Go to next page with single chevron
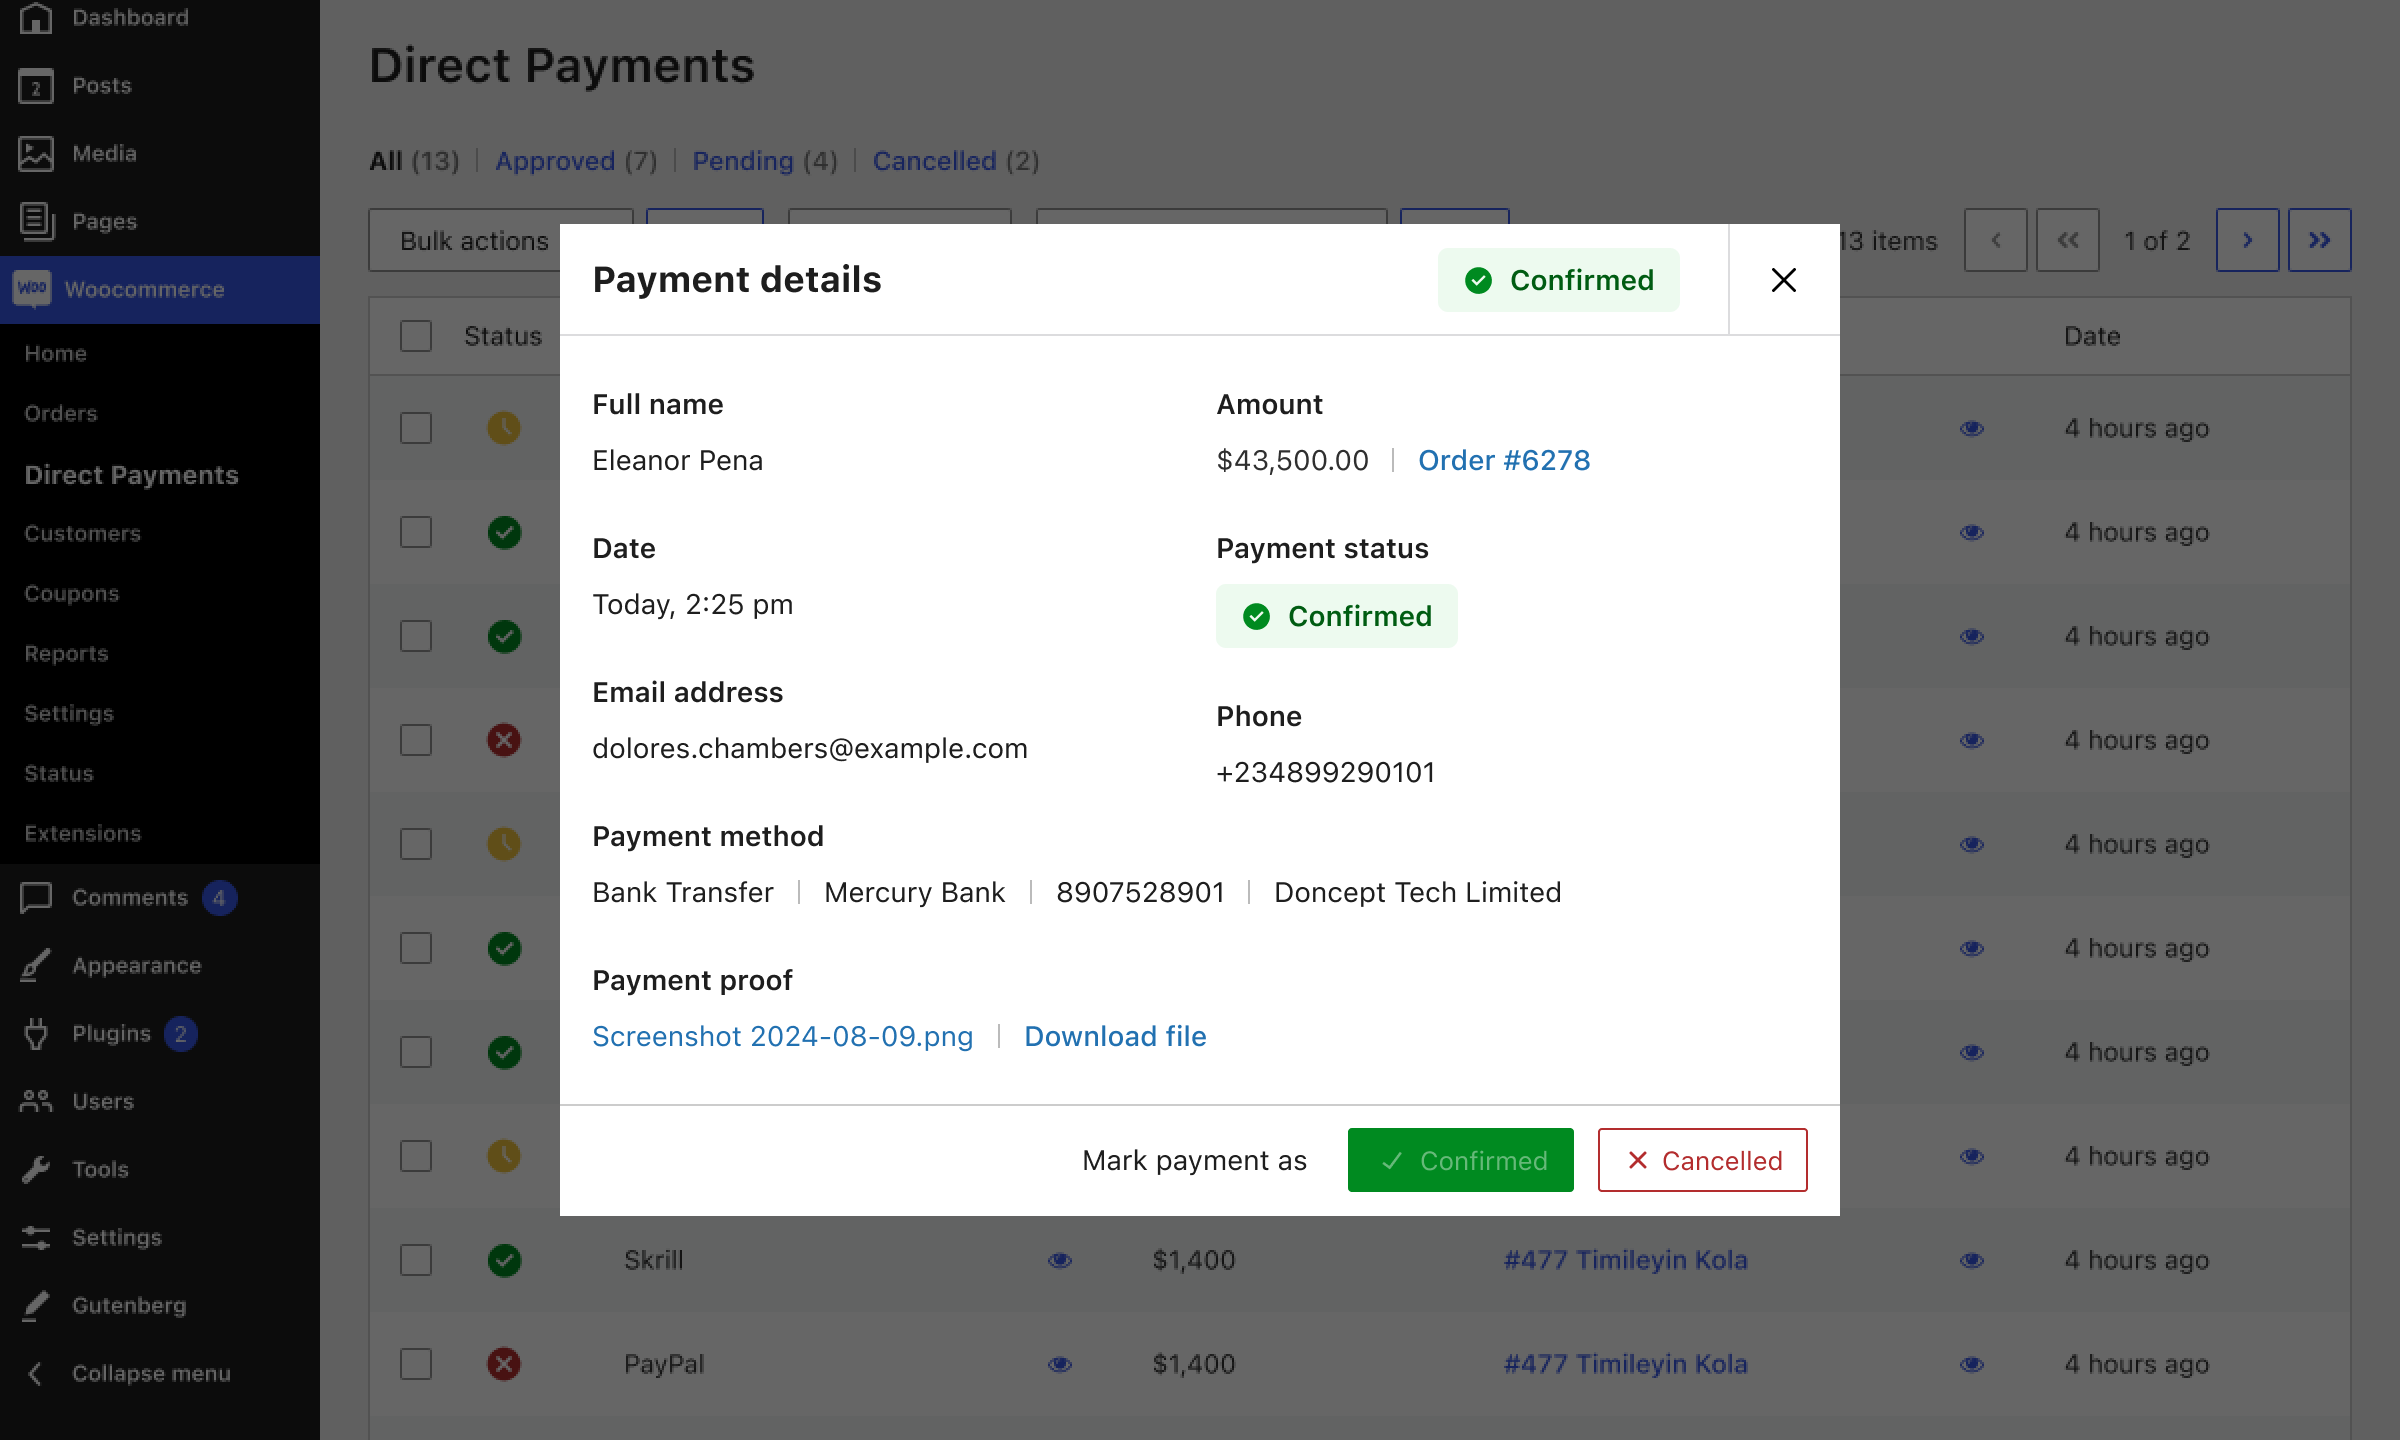This screenshot has height=1440, width=2400. coord(2247,240)
